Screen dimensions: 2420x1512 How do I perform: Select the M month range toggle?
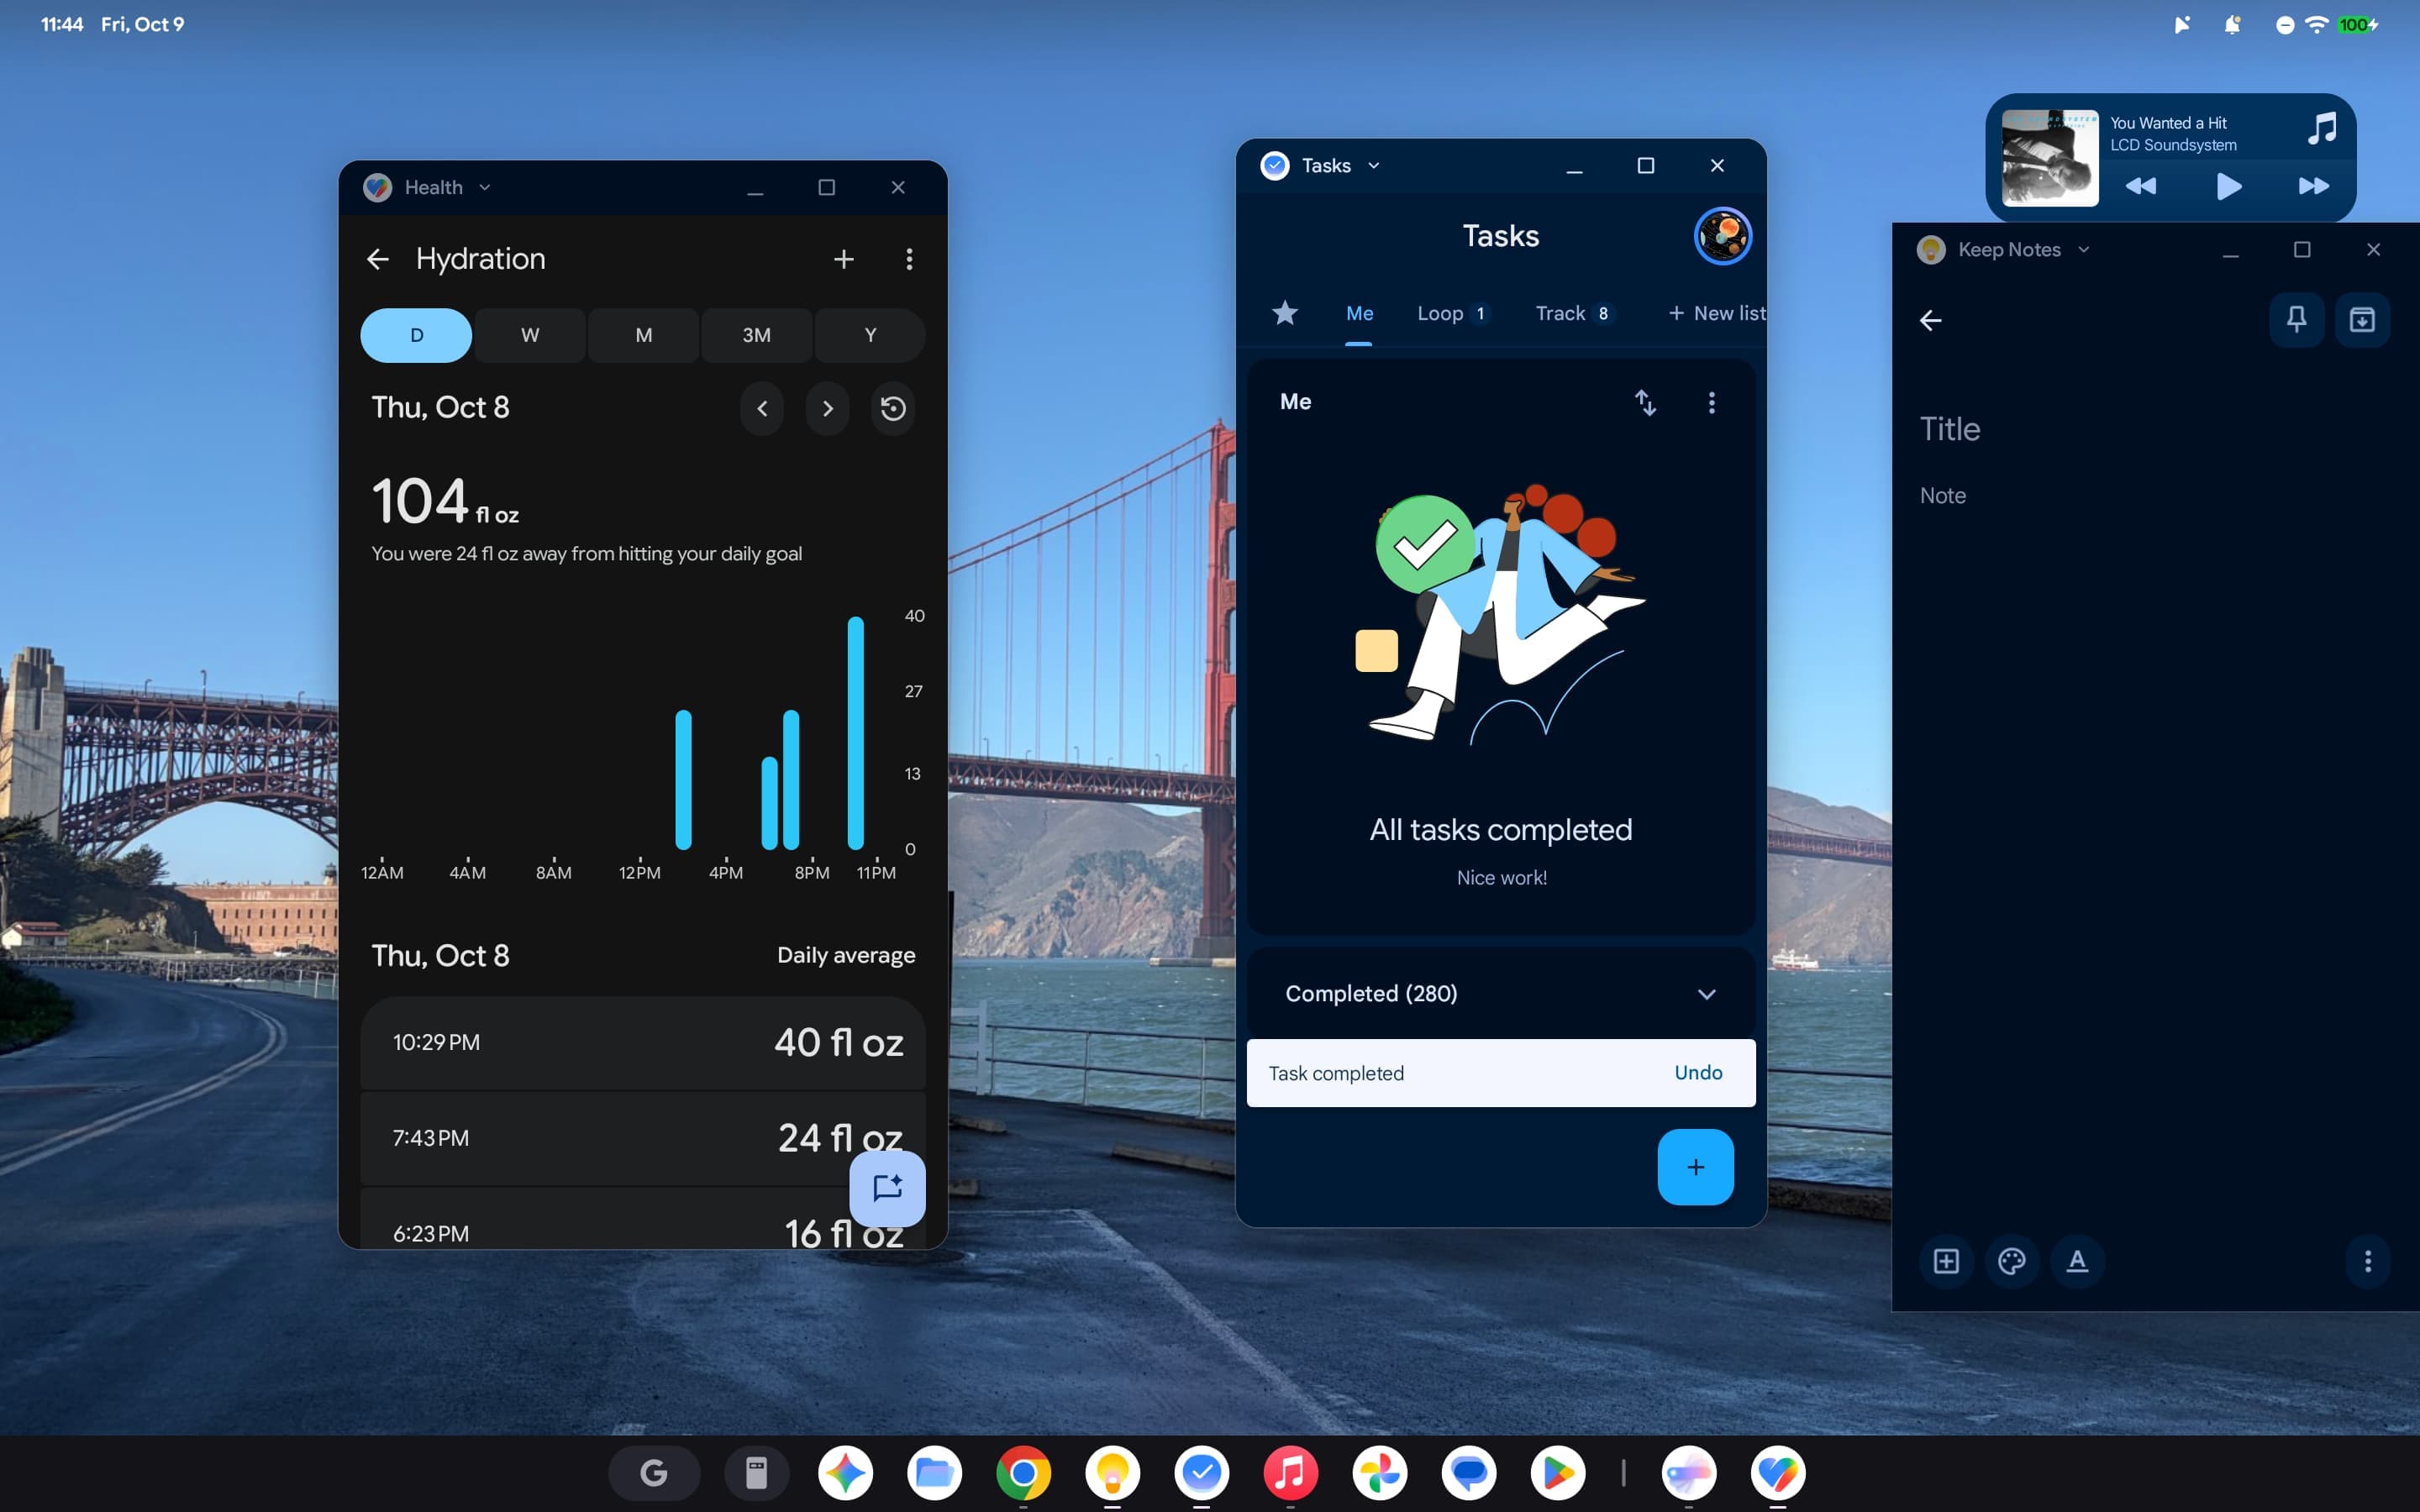coord(643,335)
